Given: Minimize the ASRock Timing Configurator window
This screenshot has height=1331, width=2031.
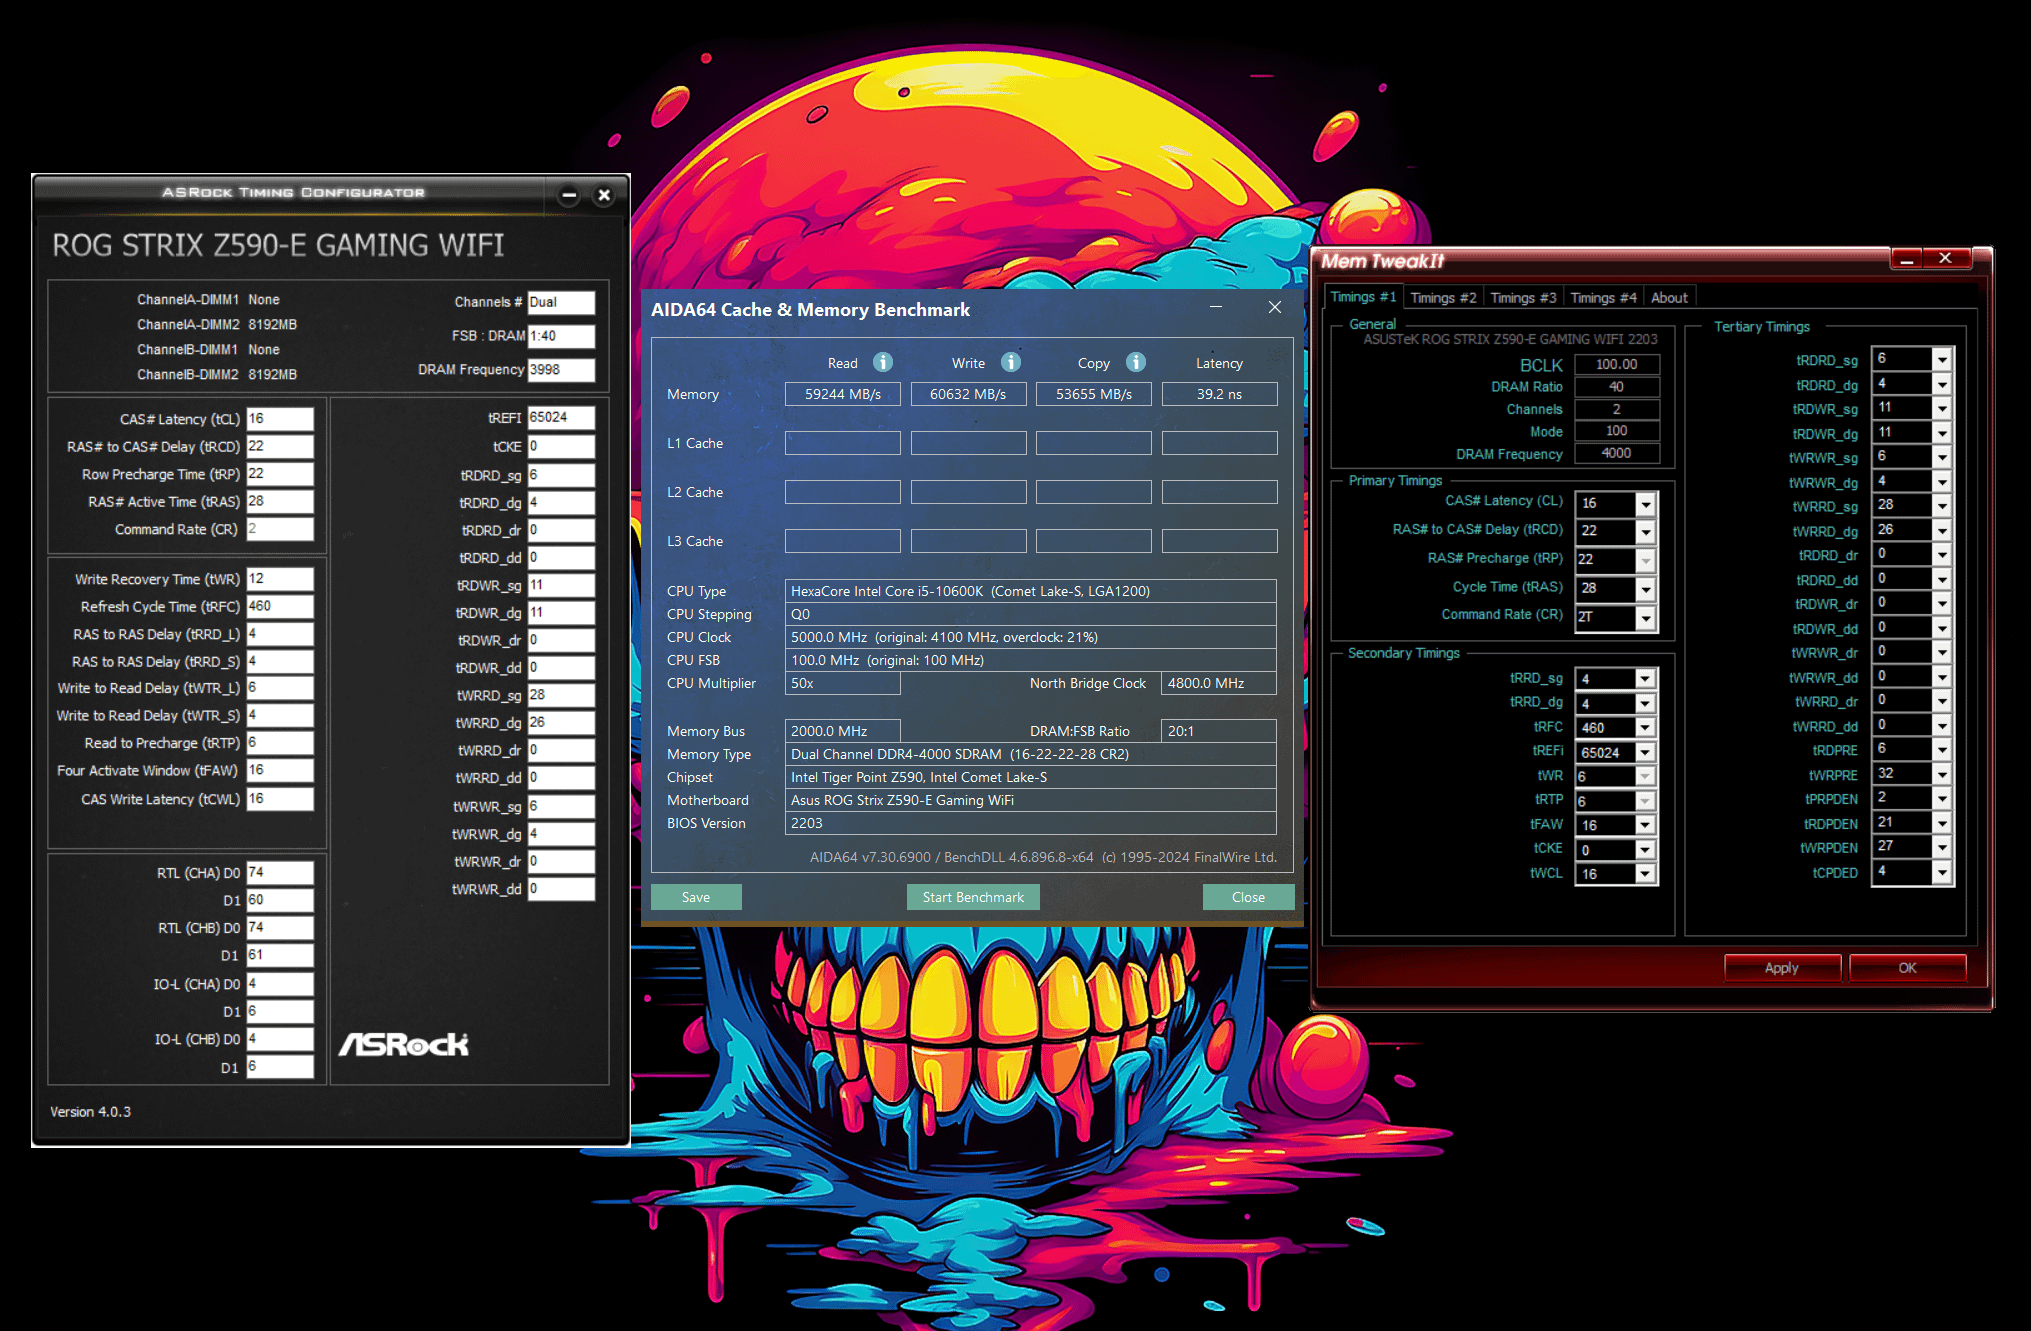Looking at the screenshot, I should (x=569, y=195).
